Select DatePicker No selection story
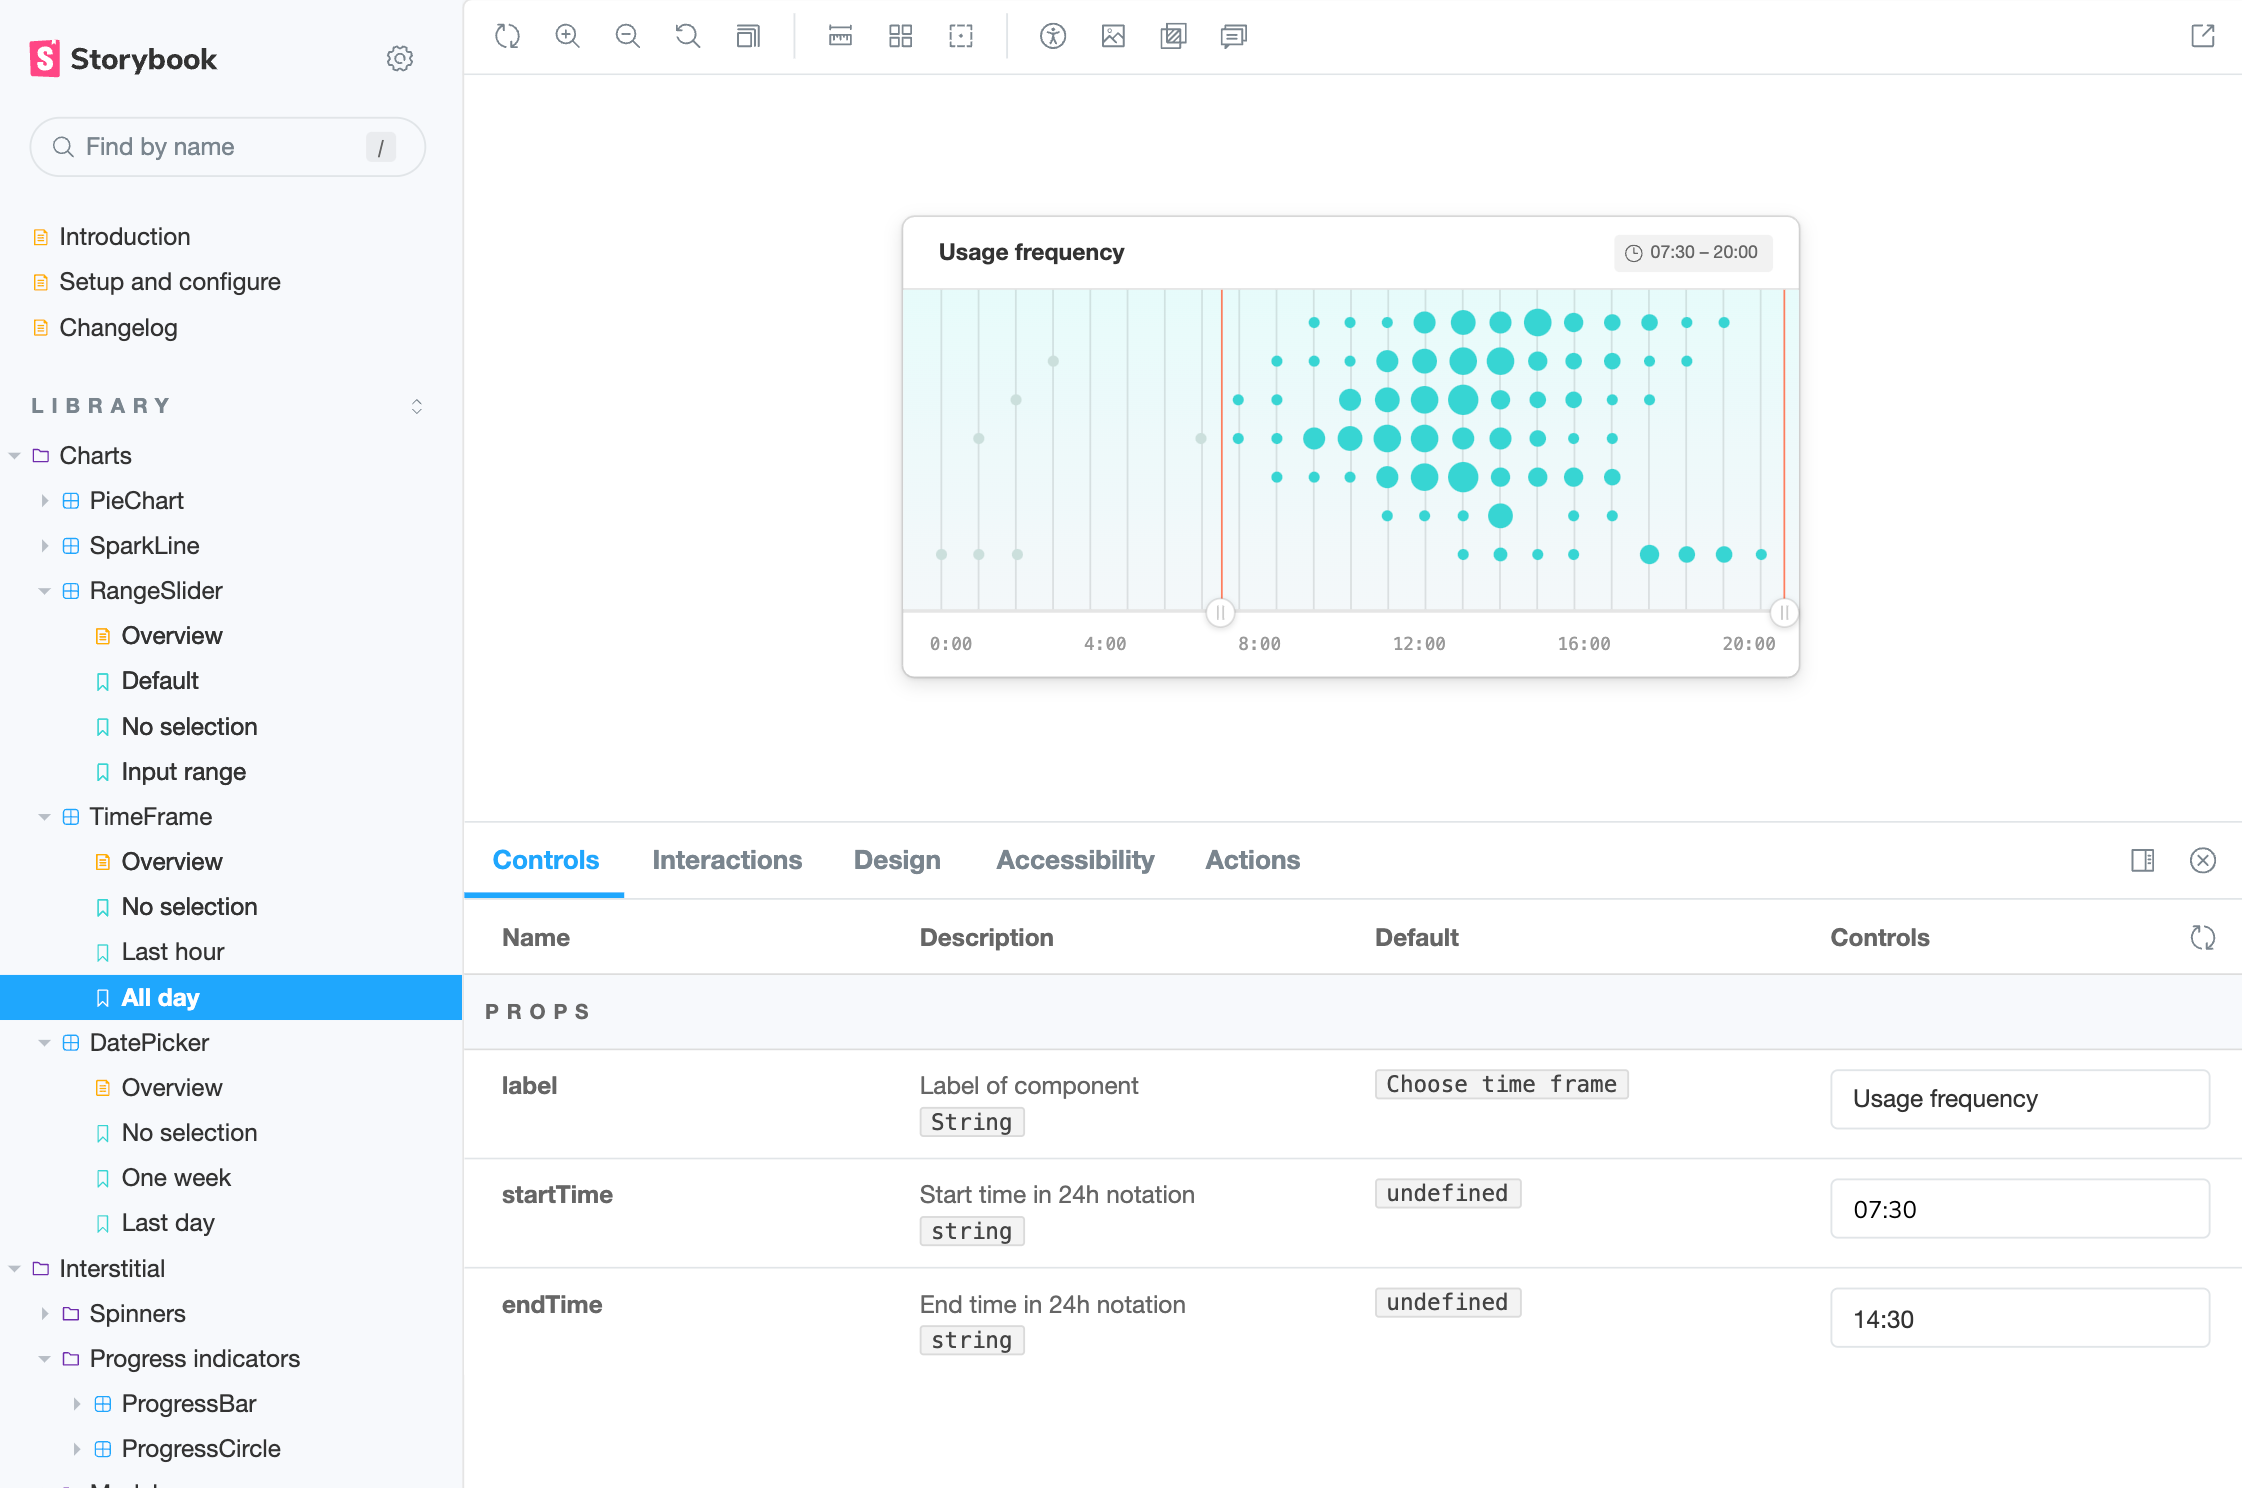The height and width of the screenshot is (1488, 2242). [190, 1133]
